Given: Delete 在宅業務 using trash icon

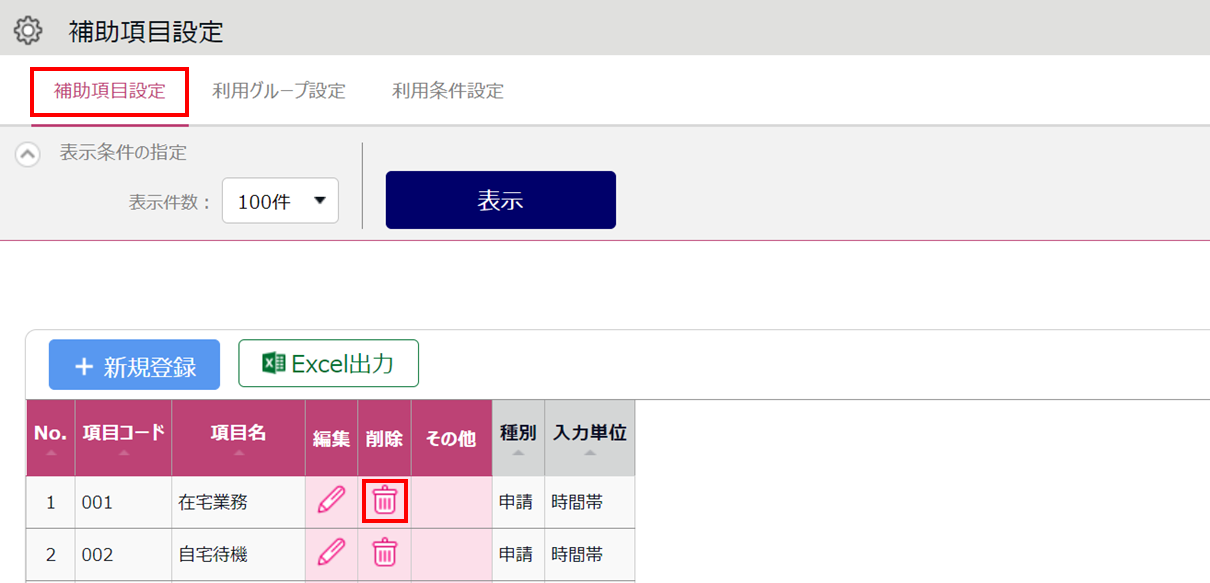Looking at the screenshot, I should click(x=385, y=499).
